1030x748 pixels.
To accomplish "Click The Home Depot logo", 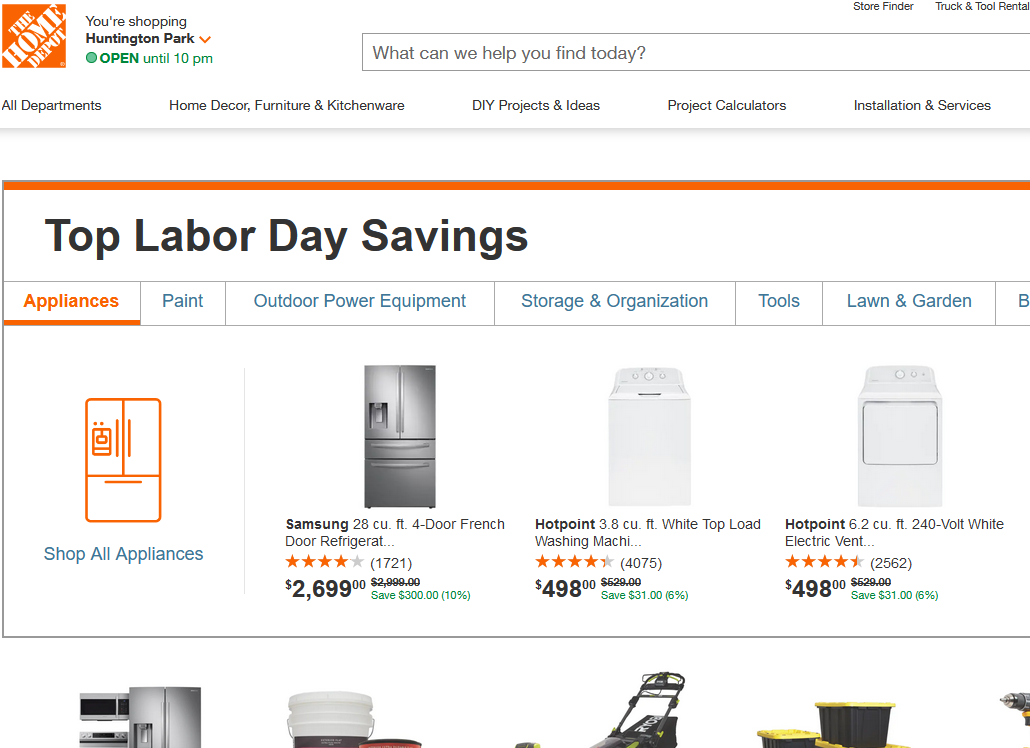I will coord(34,36).
